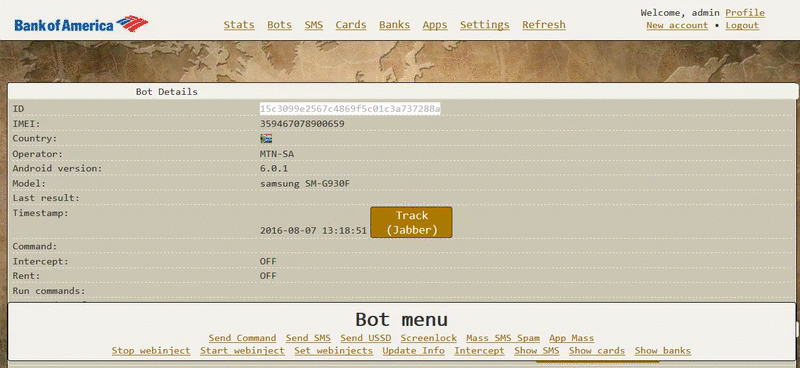Navigate to the Banks page

[394, 24]
